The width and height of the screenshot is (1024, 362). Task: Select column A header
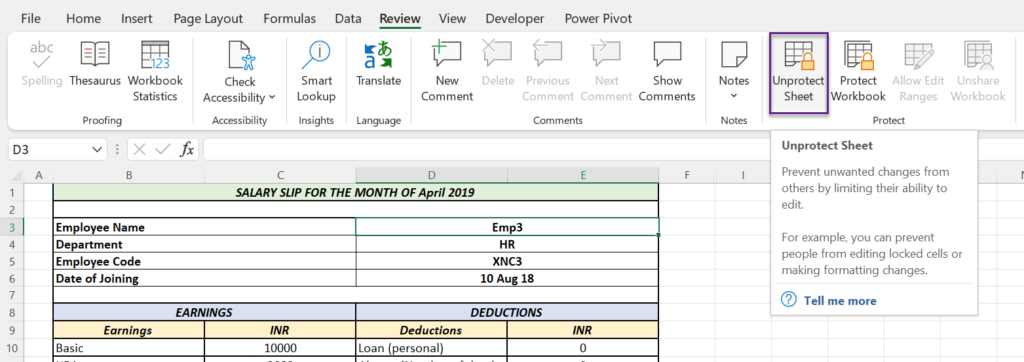coord(39,175)
